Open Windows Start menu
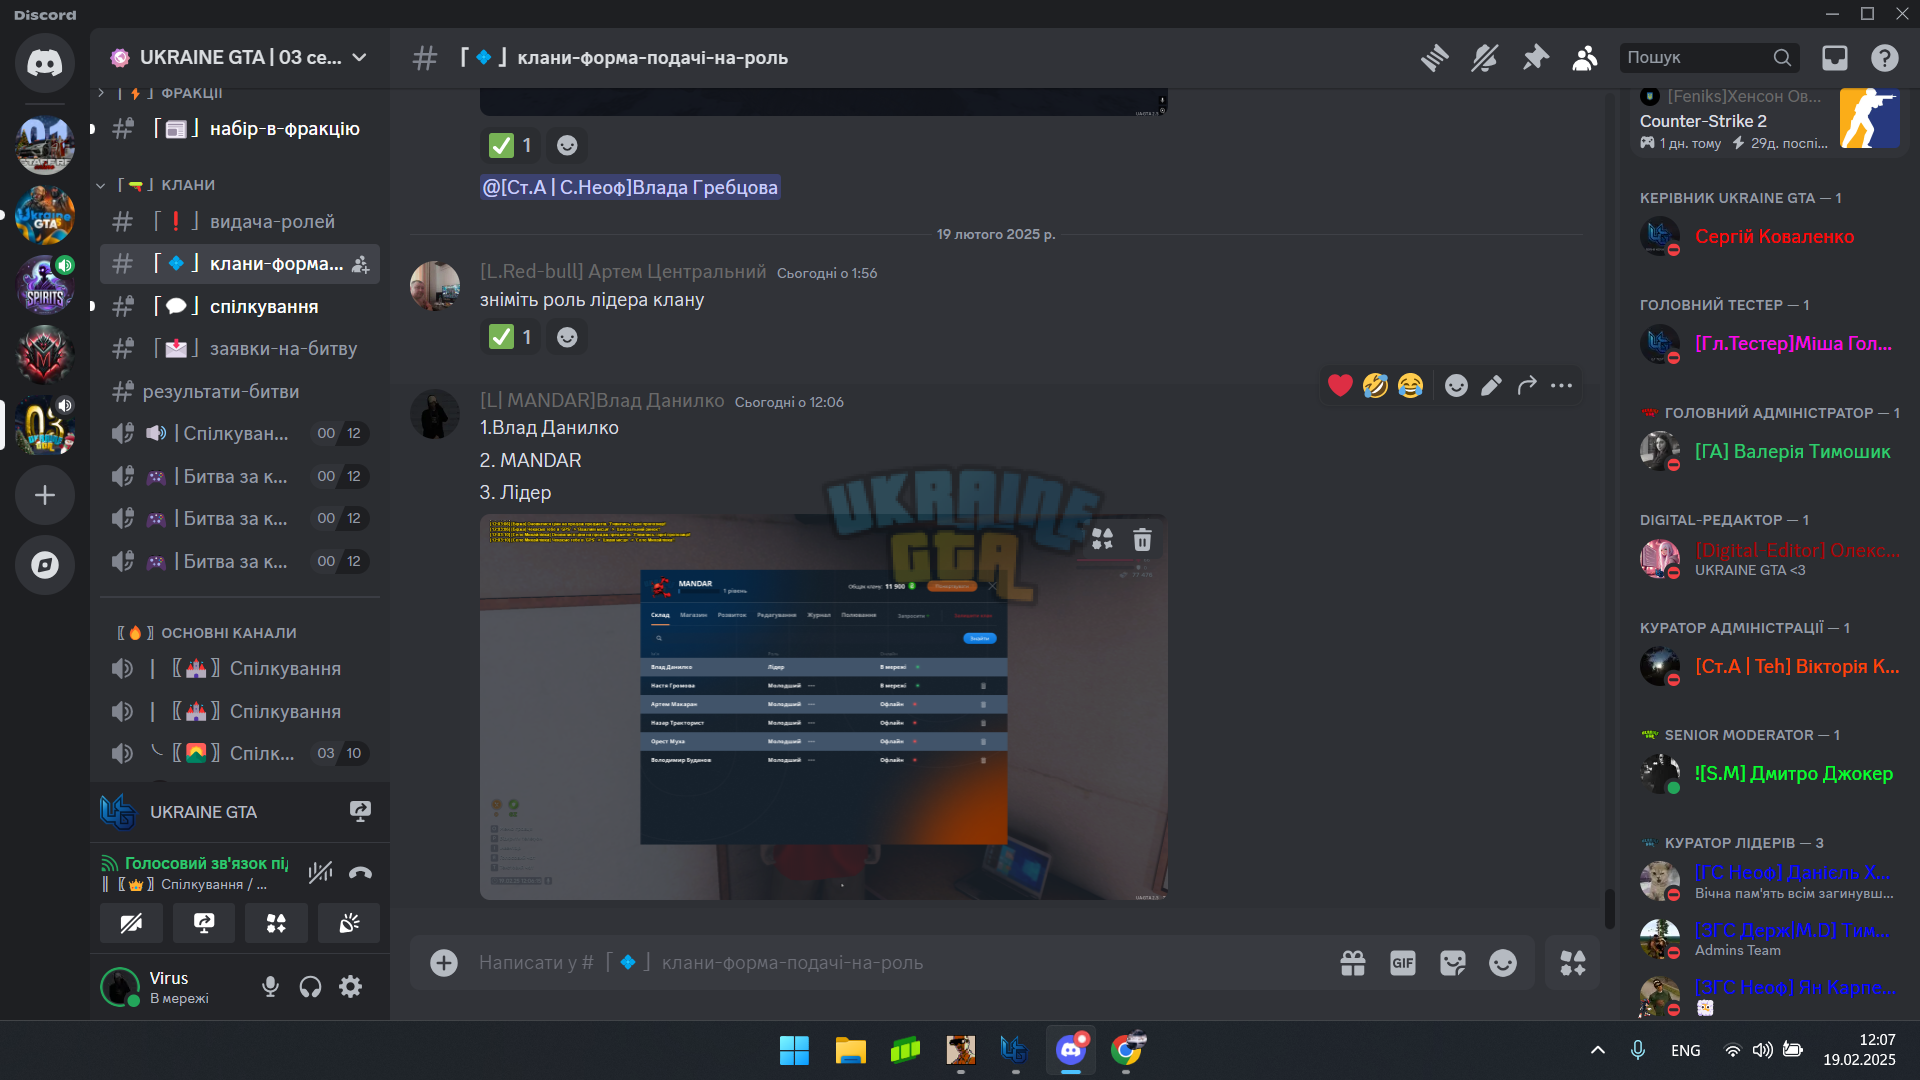The width and height of the screenshot is (1920, 1080). point(794,1051)
